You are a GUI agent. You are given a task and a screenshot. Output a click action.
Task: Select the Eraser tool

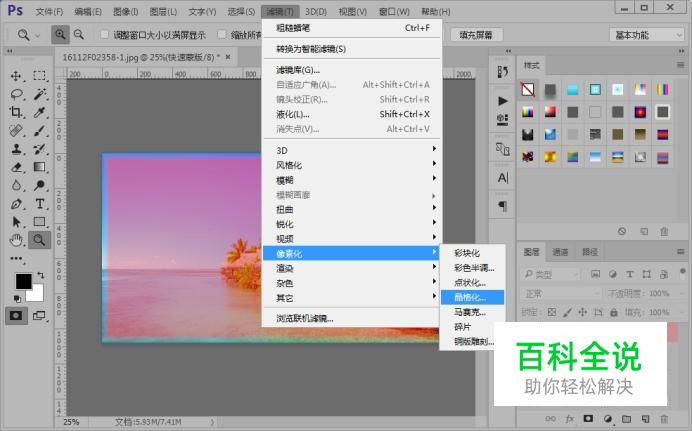pos(16,167)
